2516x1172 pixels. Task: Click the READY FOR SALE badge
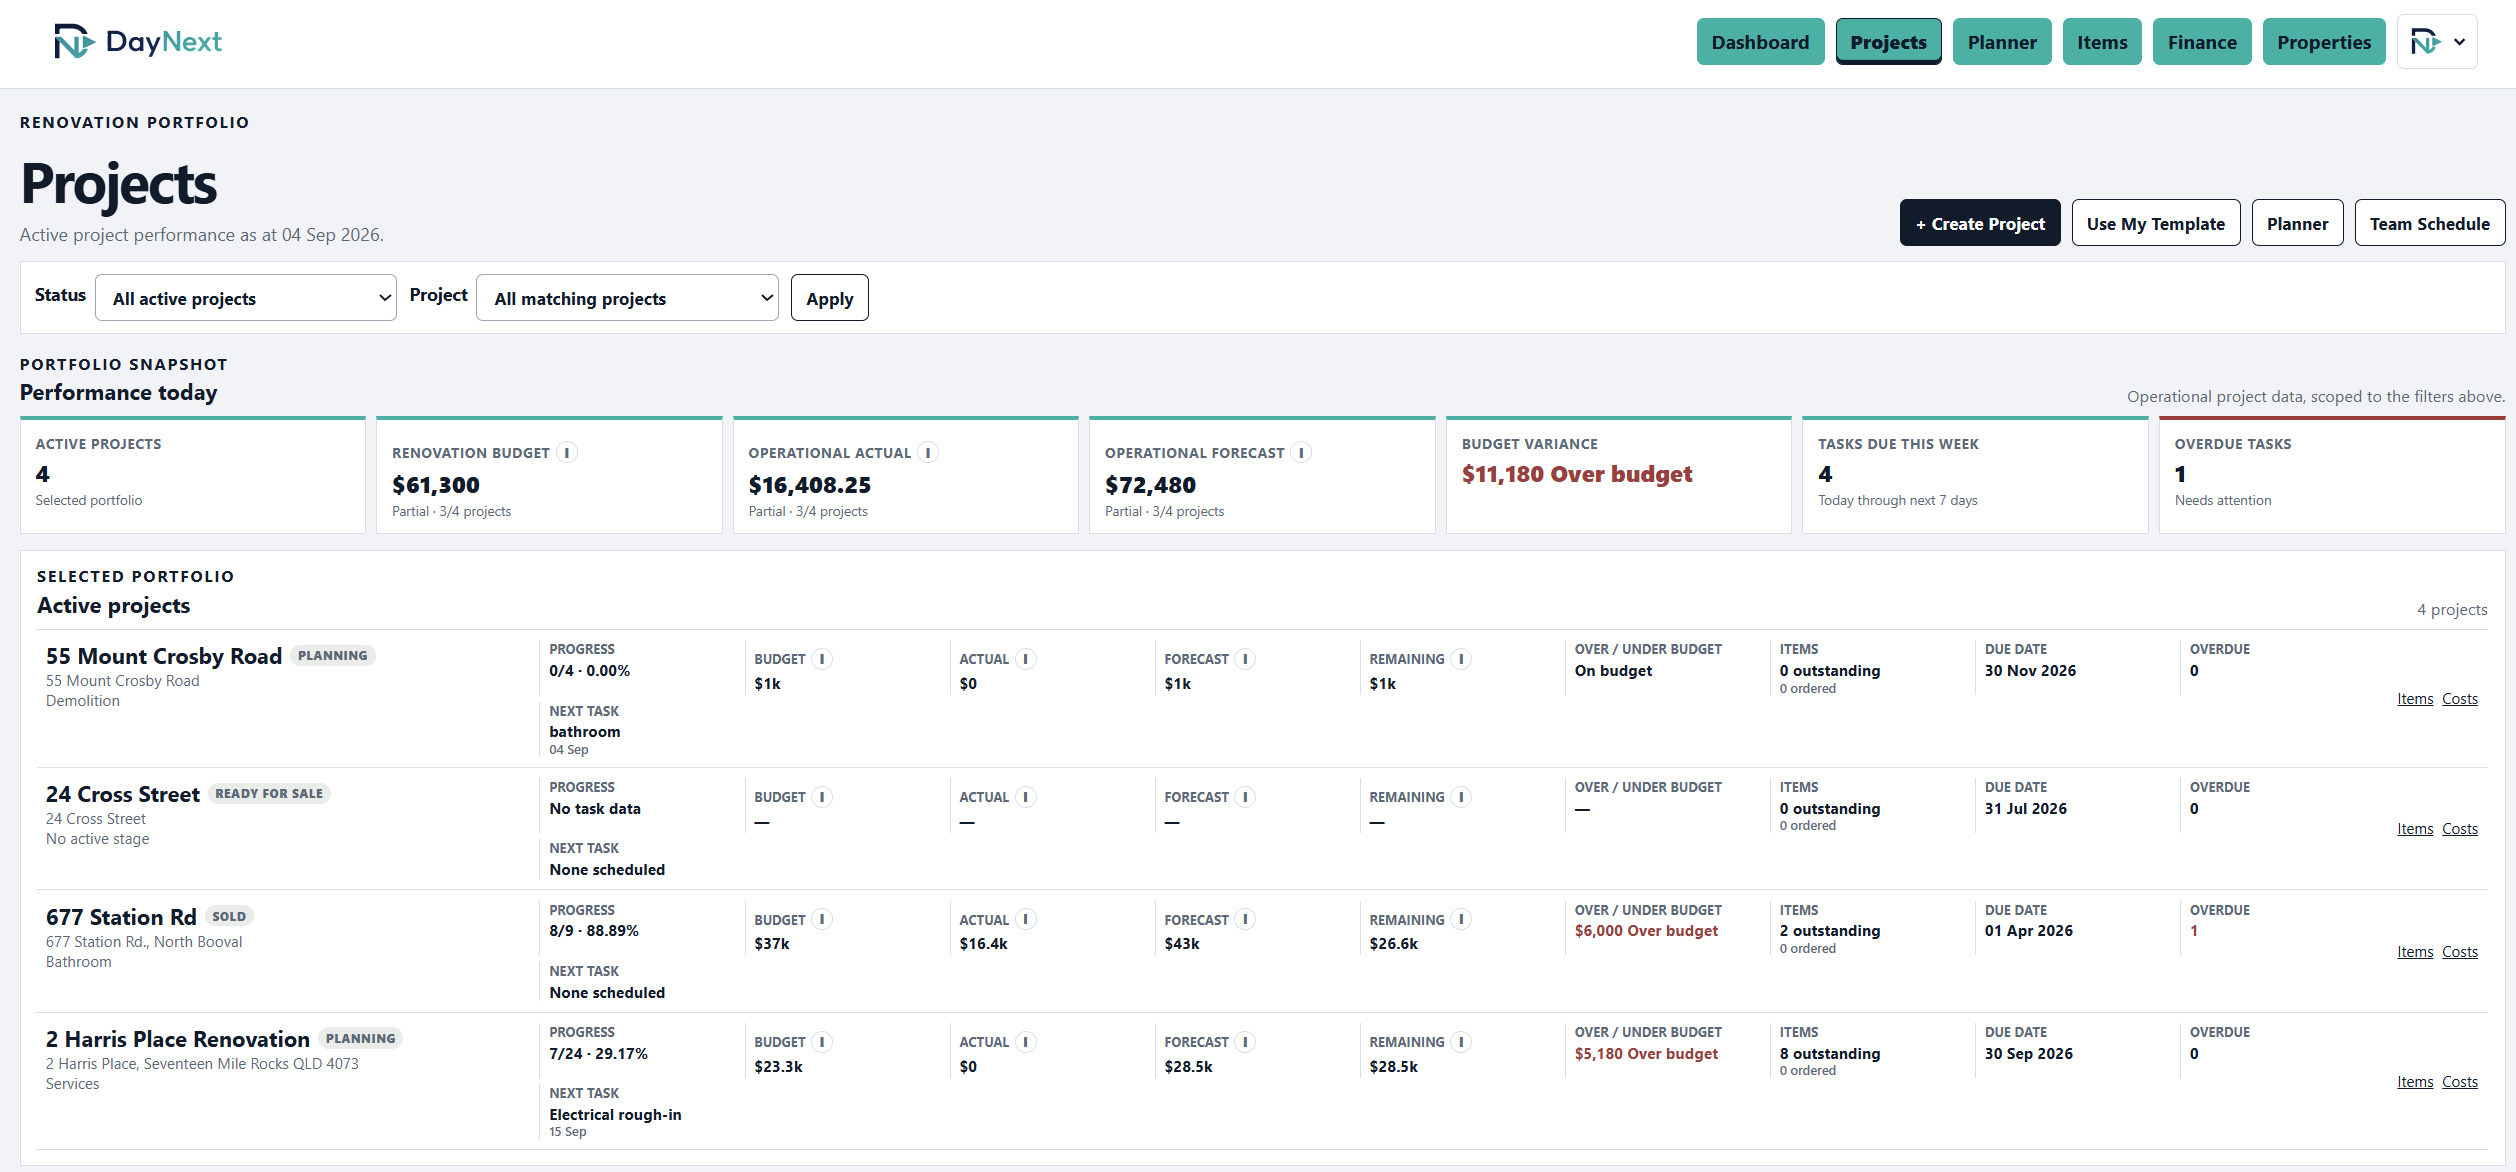[x=269, y=793]
